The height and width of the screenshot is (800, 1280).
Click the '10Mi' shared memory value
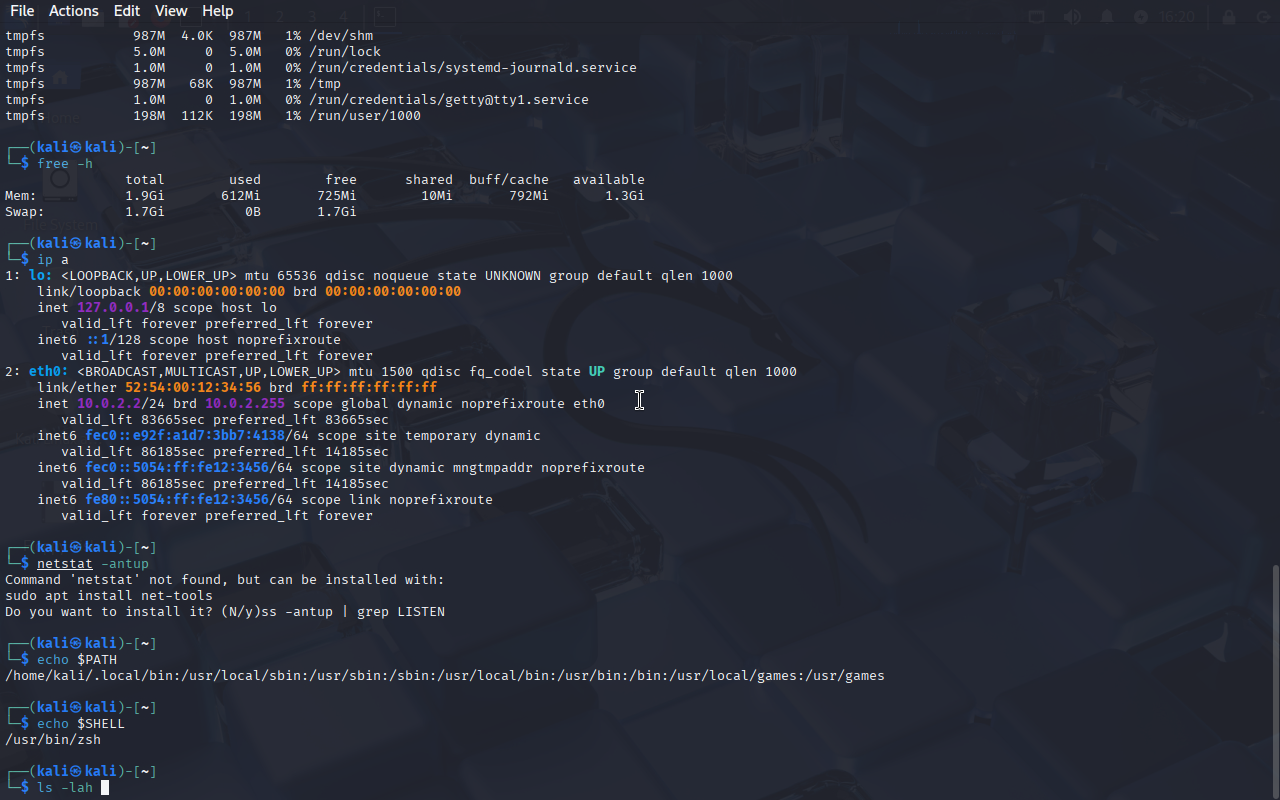[x=437, y=196]
